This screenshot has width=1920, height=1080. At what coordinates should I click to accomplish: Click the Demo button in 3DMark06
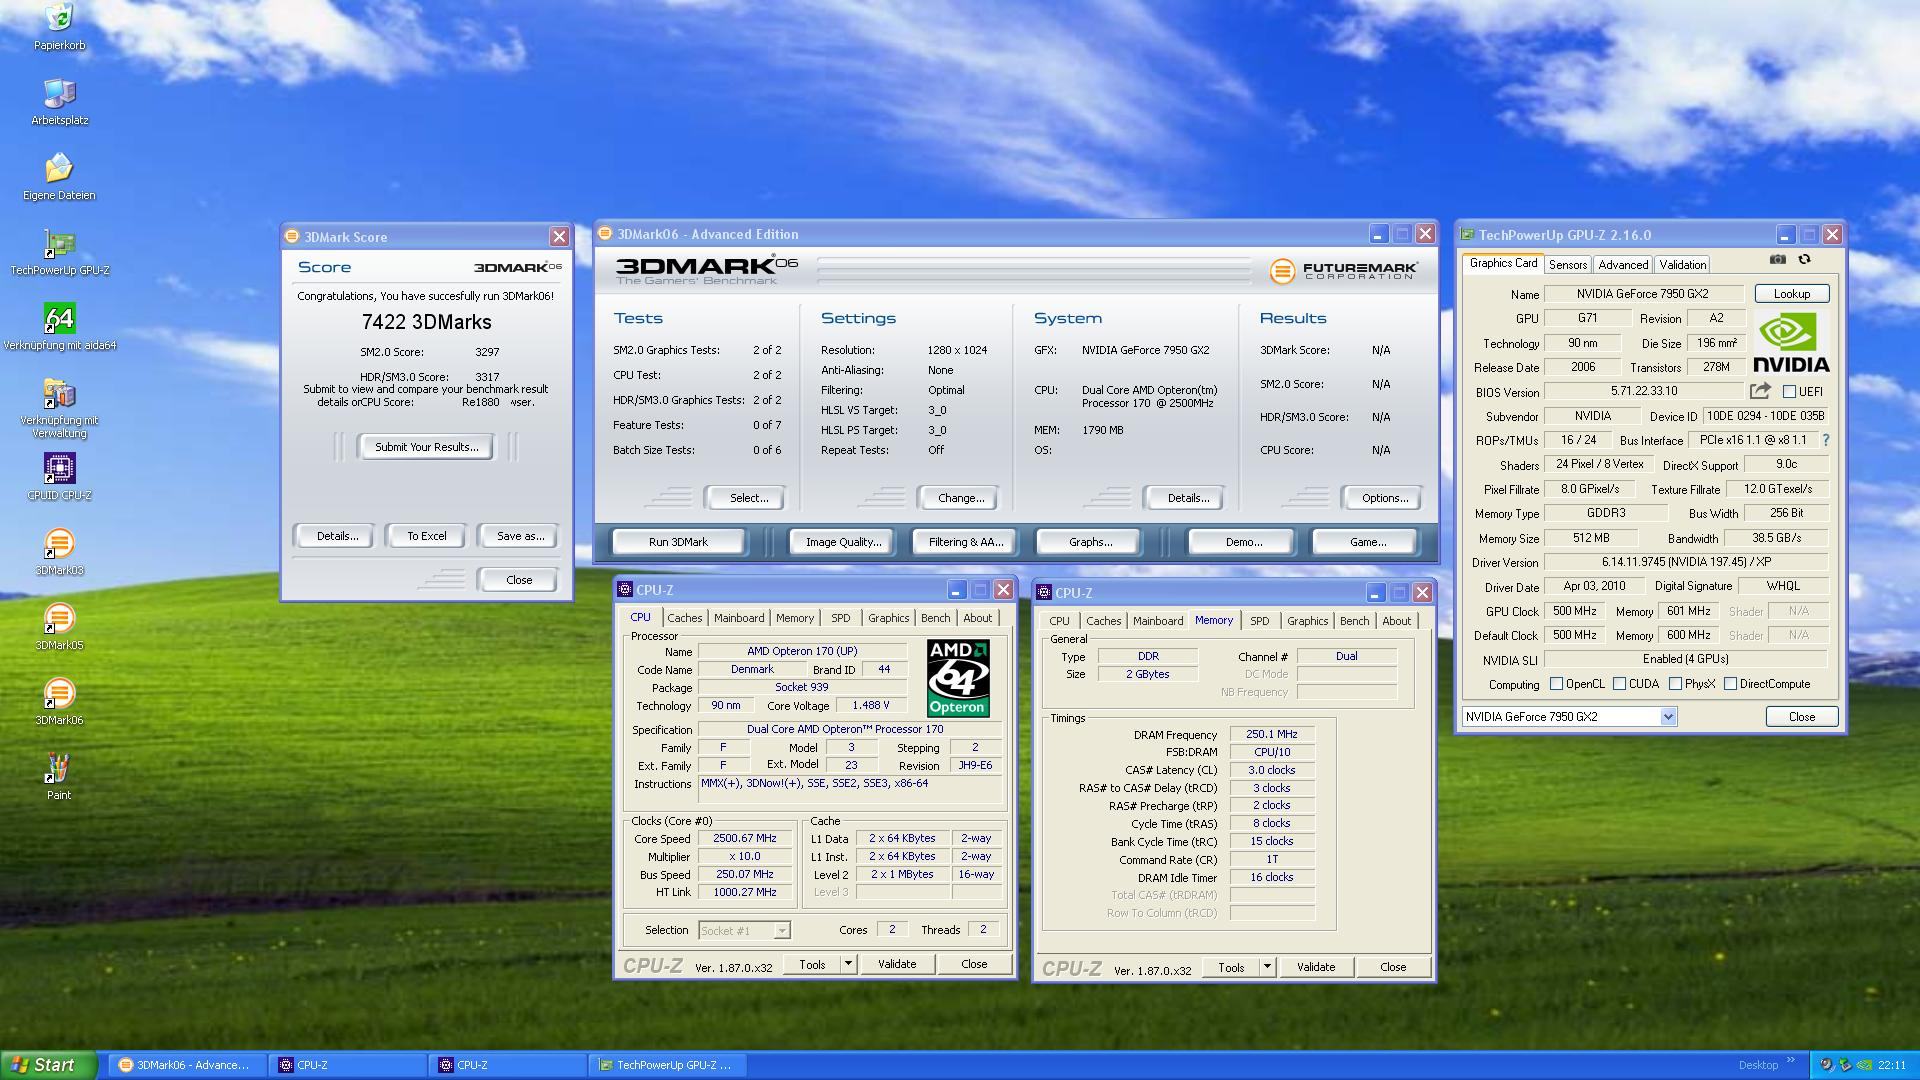1243,542
